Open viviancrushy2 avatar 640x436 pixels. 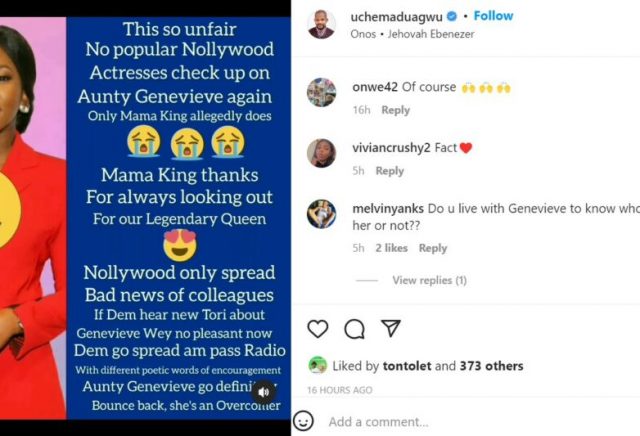322,153
